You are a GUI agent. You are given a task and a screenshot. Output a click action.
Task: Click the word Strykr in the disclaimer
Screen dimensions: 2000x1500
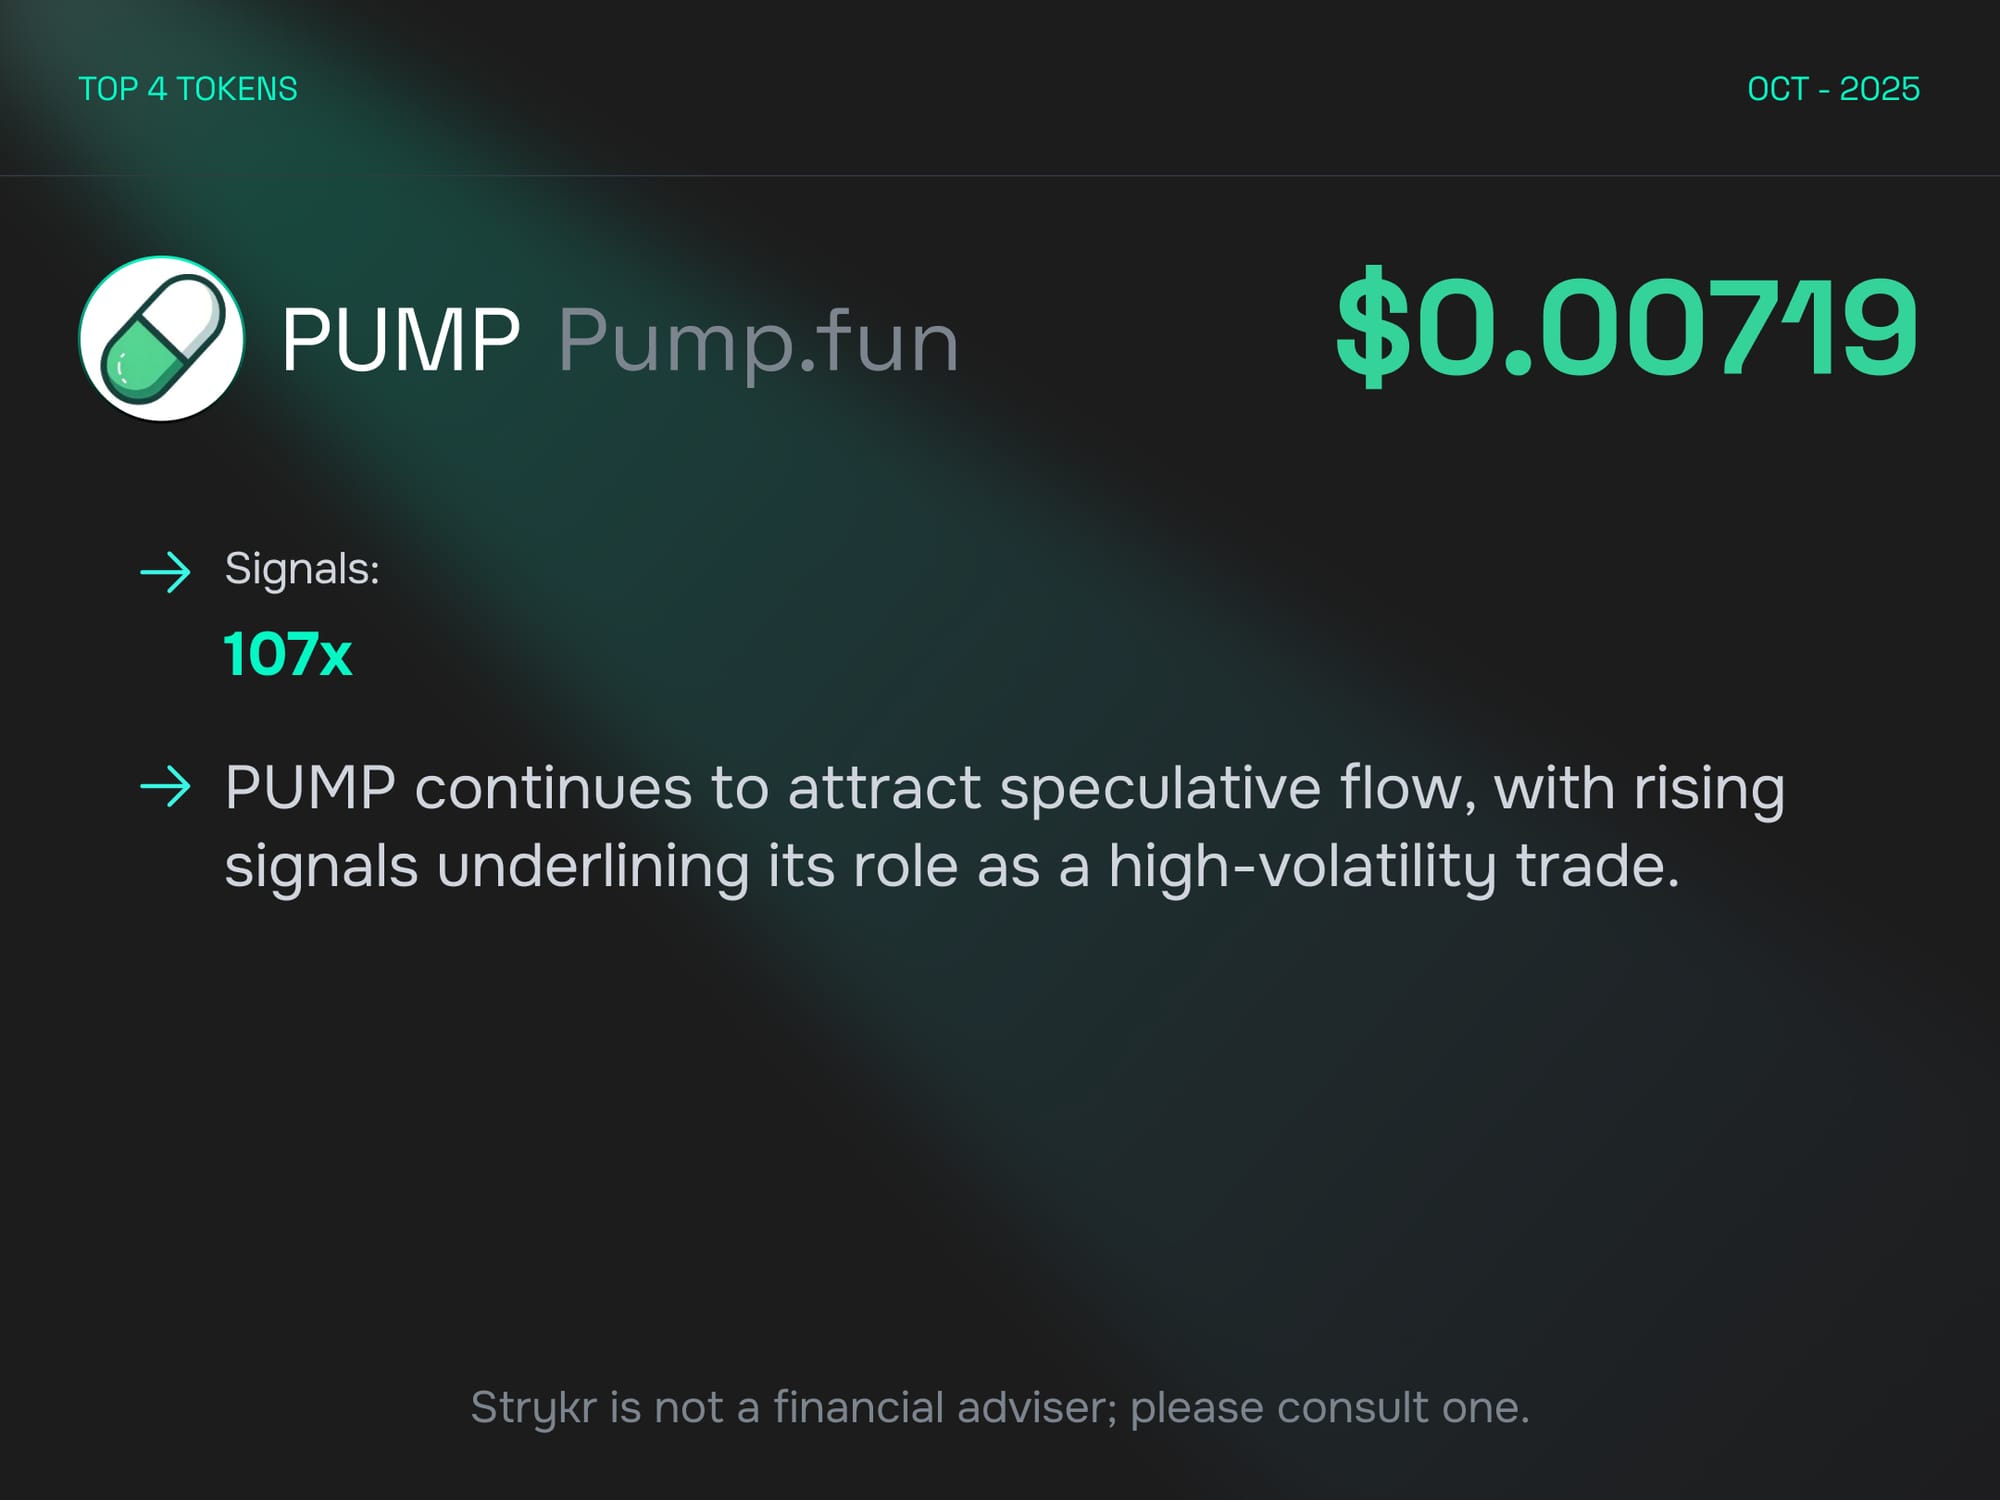[x=532, y=1408]
